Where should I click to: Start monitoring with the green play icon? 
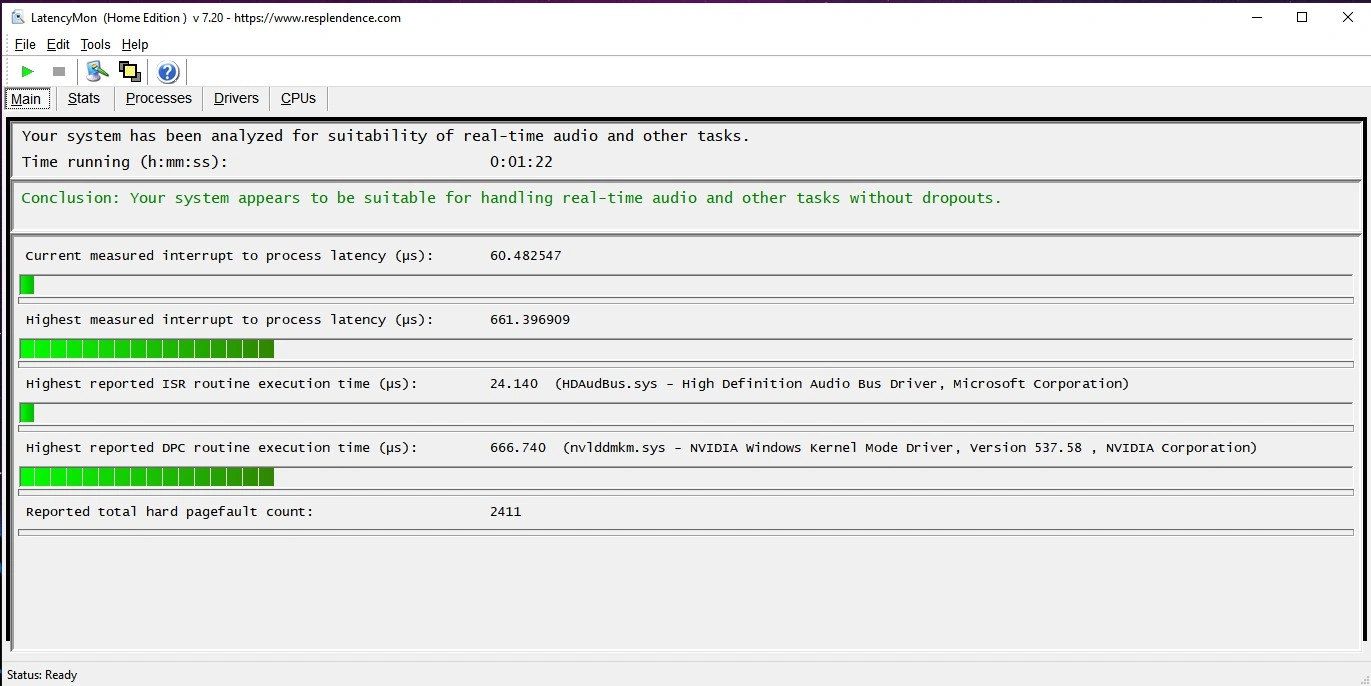tap(28, 71)
